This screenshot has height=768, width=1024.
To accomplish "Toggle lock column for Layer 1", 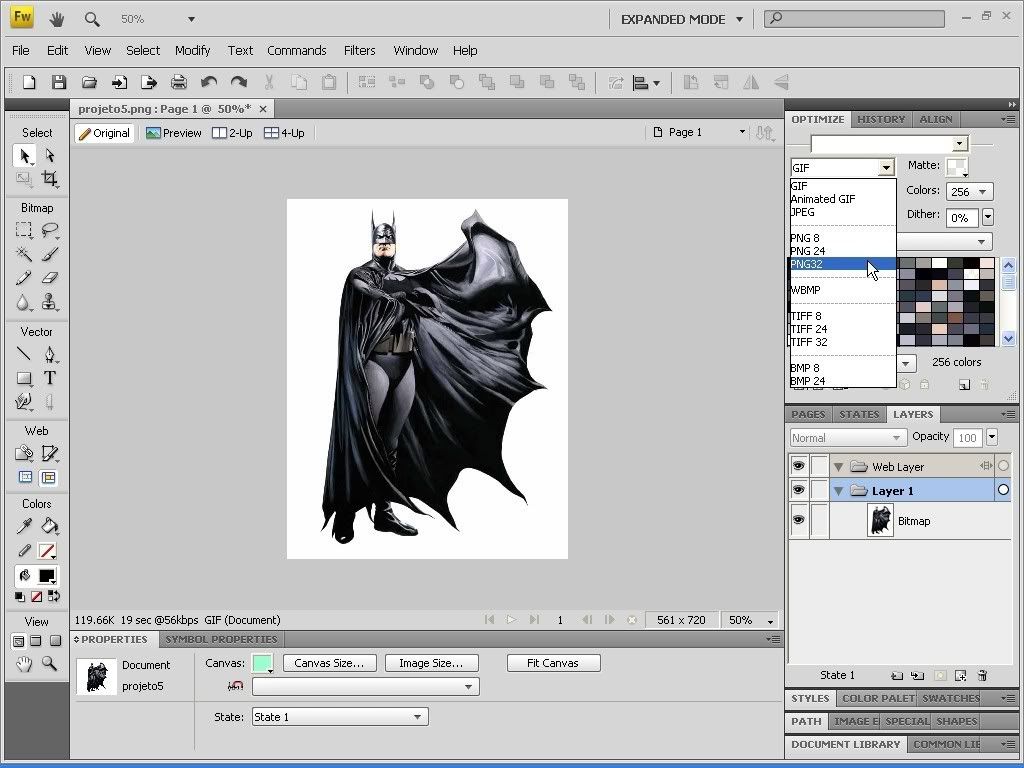I will click(x=819, y=490).
